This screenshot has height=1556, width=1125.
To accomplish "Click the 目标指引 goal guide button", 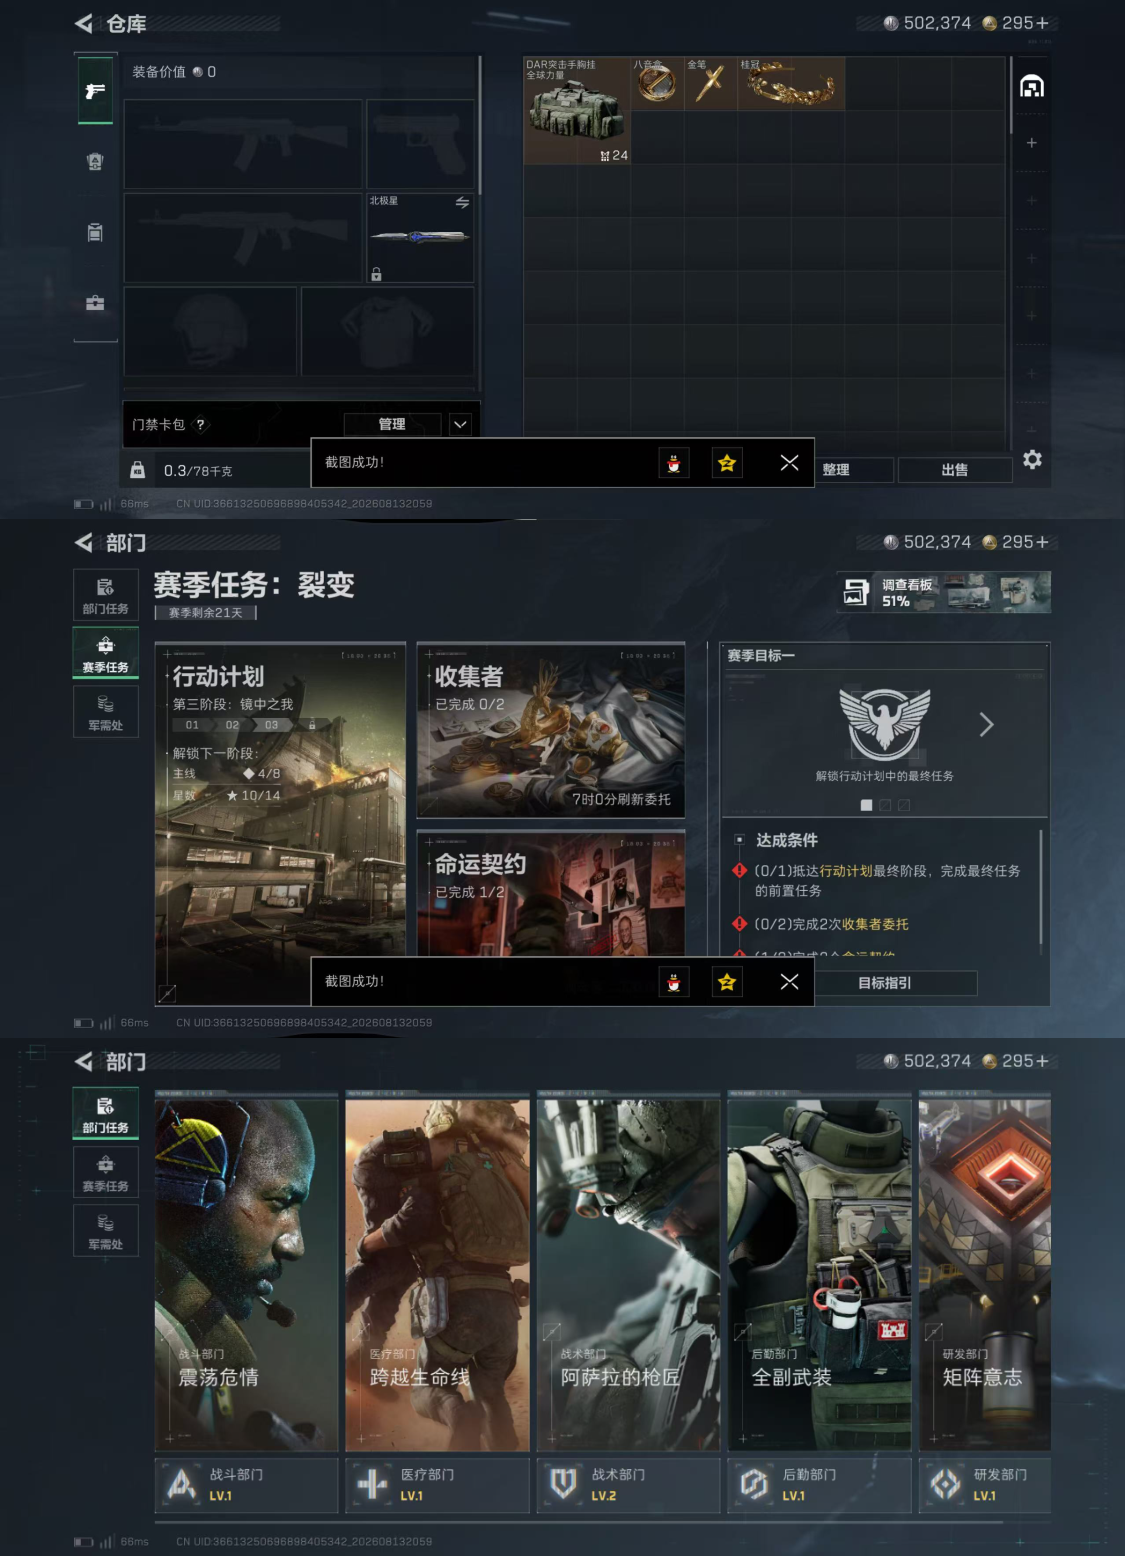I will (885, 983).
